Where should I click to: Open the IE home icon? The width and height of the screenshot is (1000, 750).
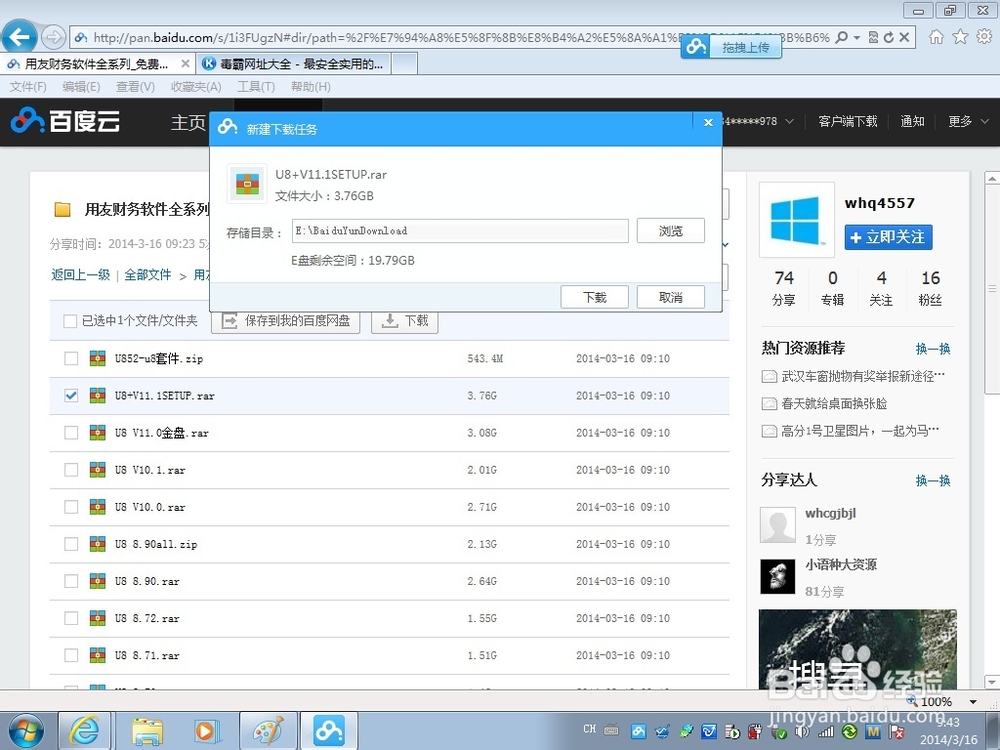click(936, 37)
